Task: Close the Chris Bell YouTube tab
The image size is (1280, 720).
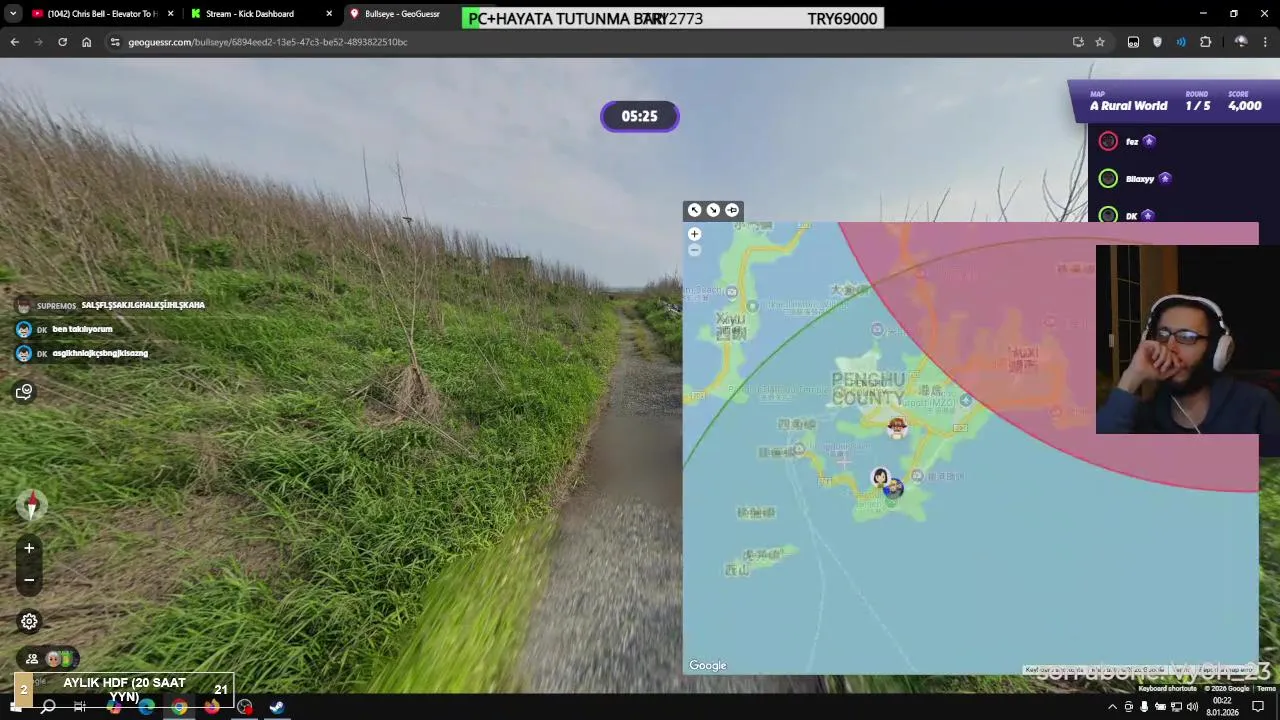Action: 171,14
